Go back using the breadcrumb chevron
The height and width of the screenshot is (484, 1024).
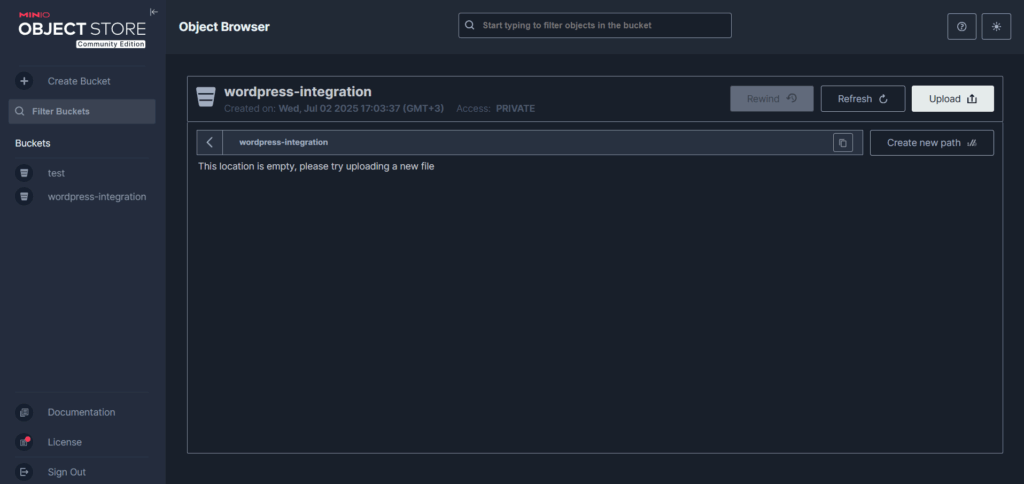click(x=210, y=142)
